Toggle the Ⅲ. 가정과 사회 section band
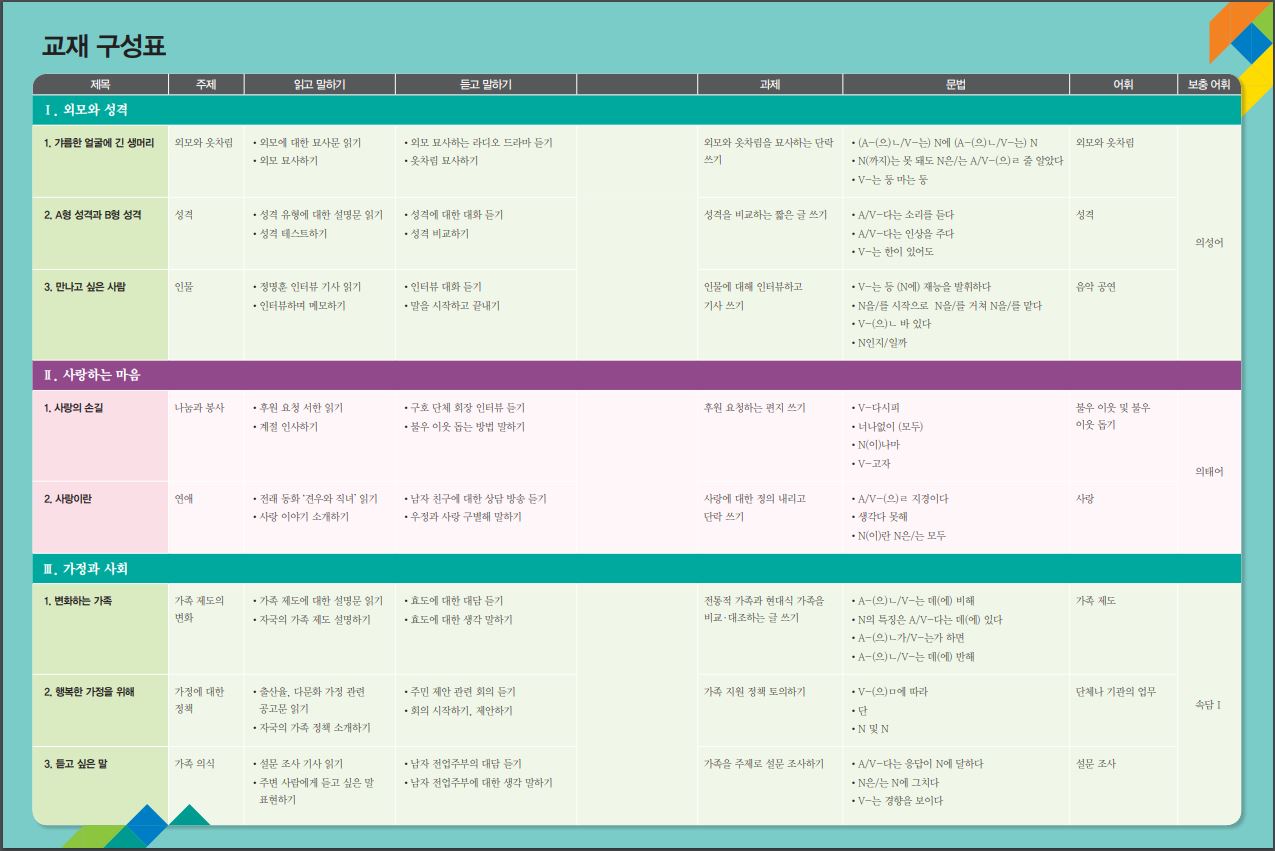 point(86,568)
